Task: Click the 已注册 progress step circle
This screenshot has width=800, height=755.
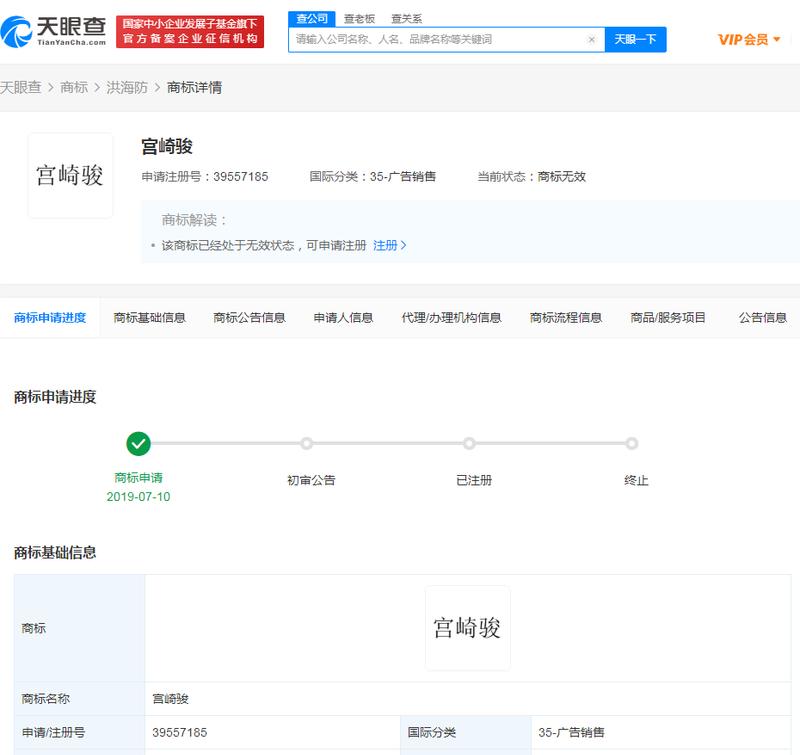Action: click(469, 443)
